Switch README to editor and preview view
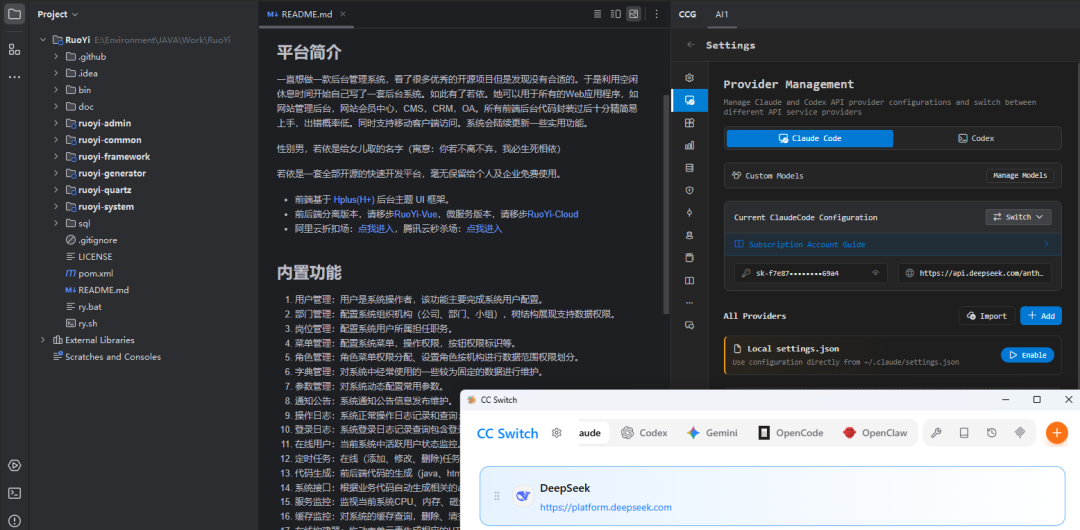Viewport: 1080px width, 530px height. pos(616,14)
